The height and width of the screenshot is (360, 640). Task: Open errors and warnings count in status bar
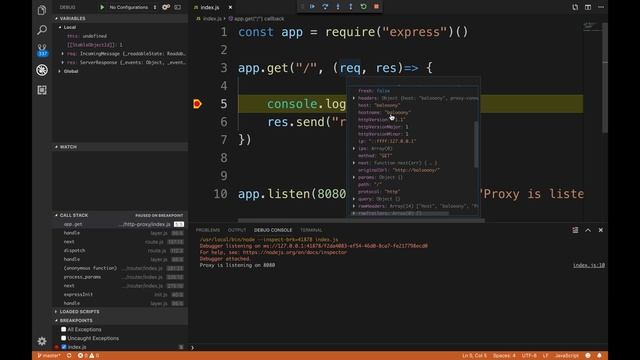(88, 356)
